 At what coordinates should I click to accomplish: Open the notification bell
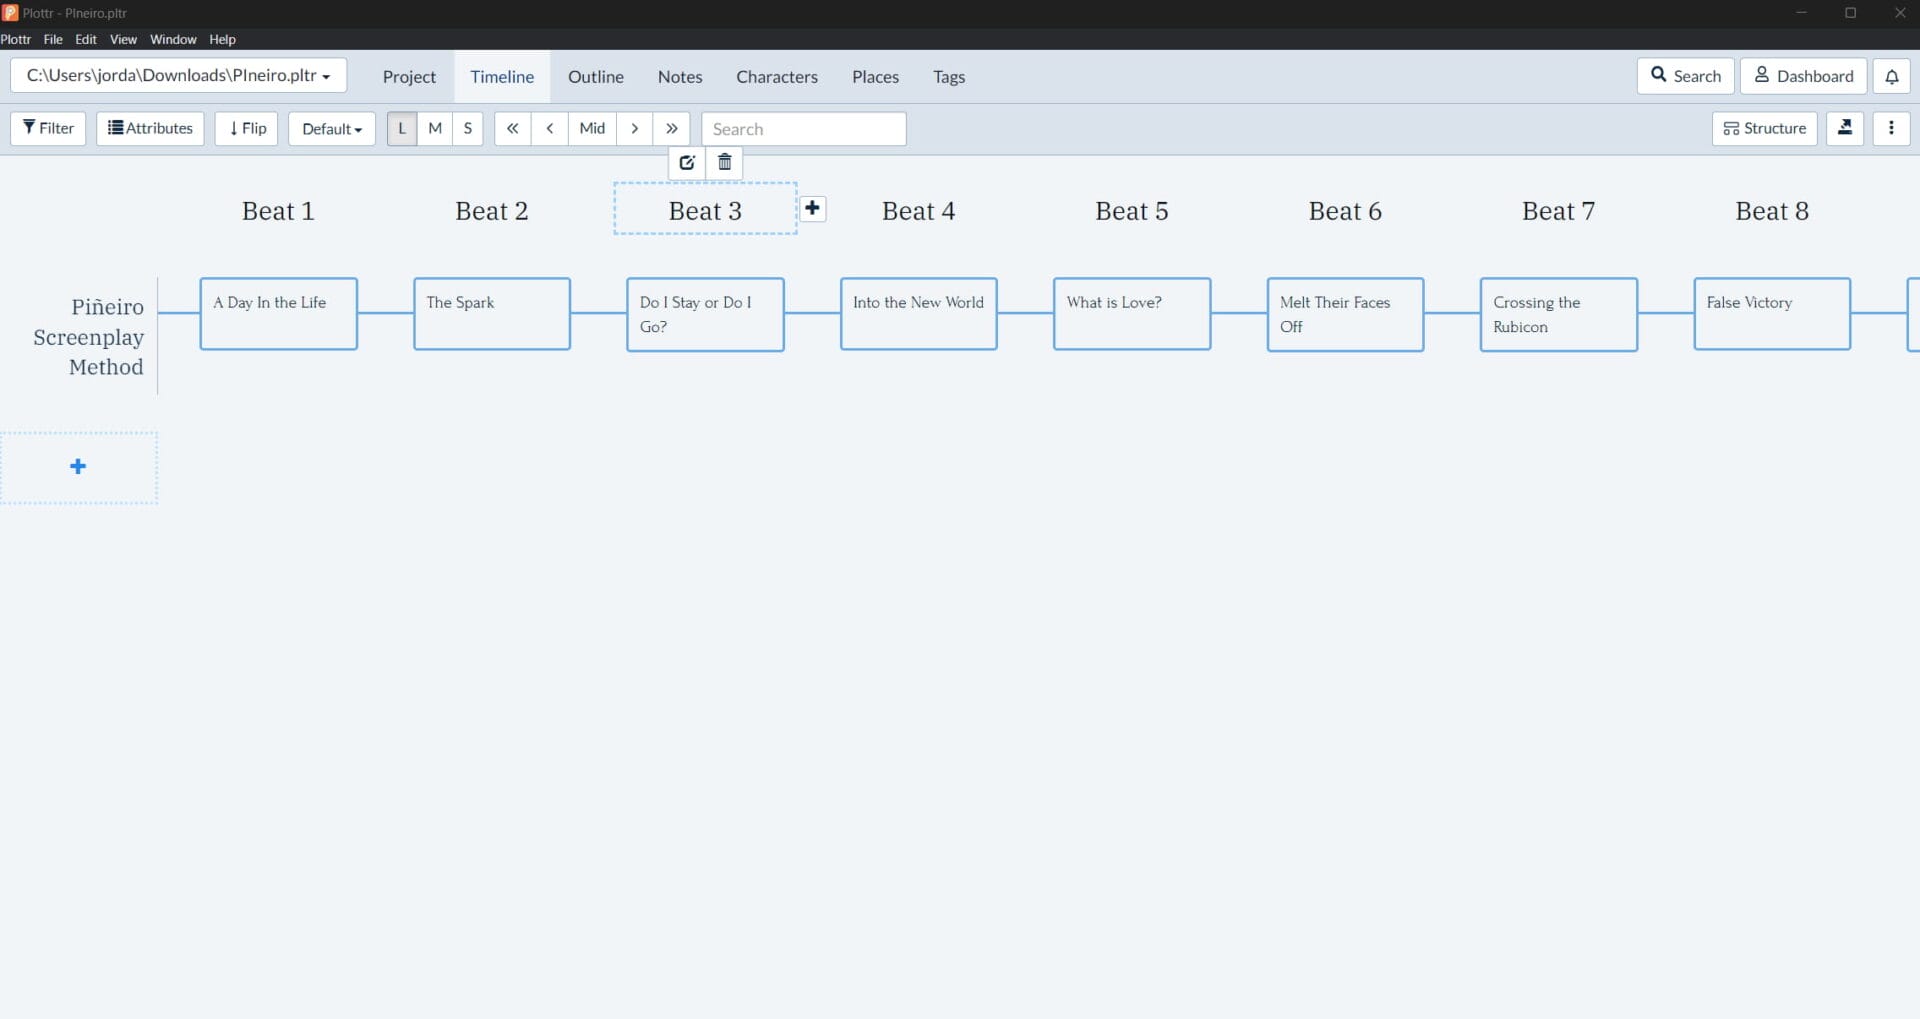[x=1891, y=75]
